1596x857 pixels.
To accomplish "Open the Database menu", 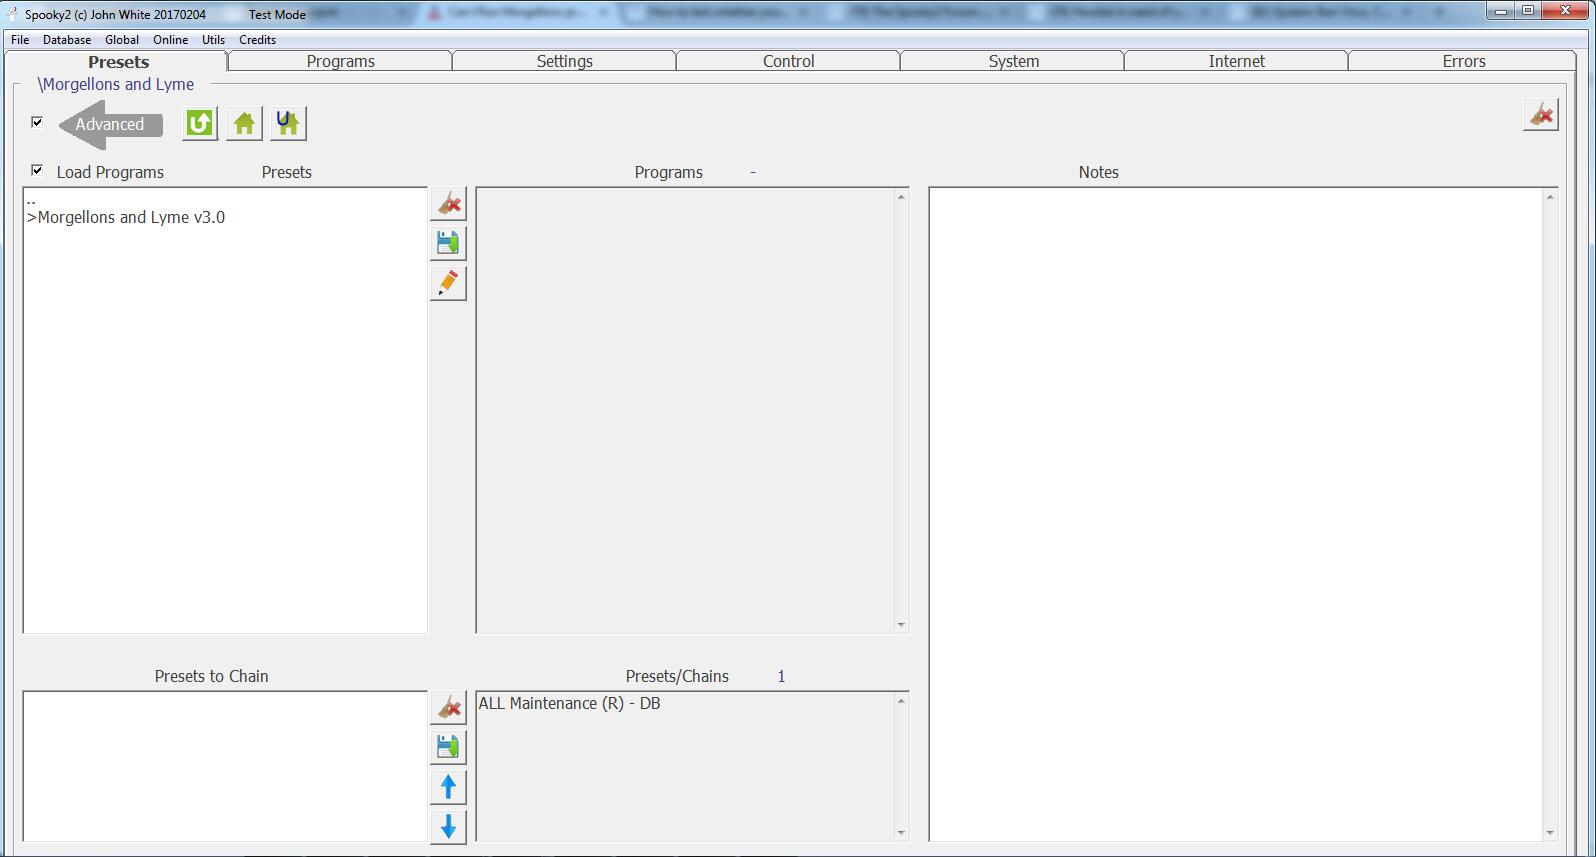I will point(67,40).
